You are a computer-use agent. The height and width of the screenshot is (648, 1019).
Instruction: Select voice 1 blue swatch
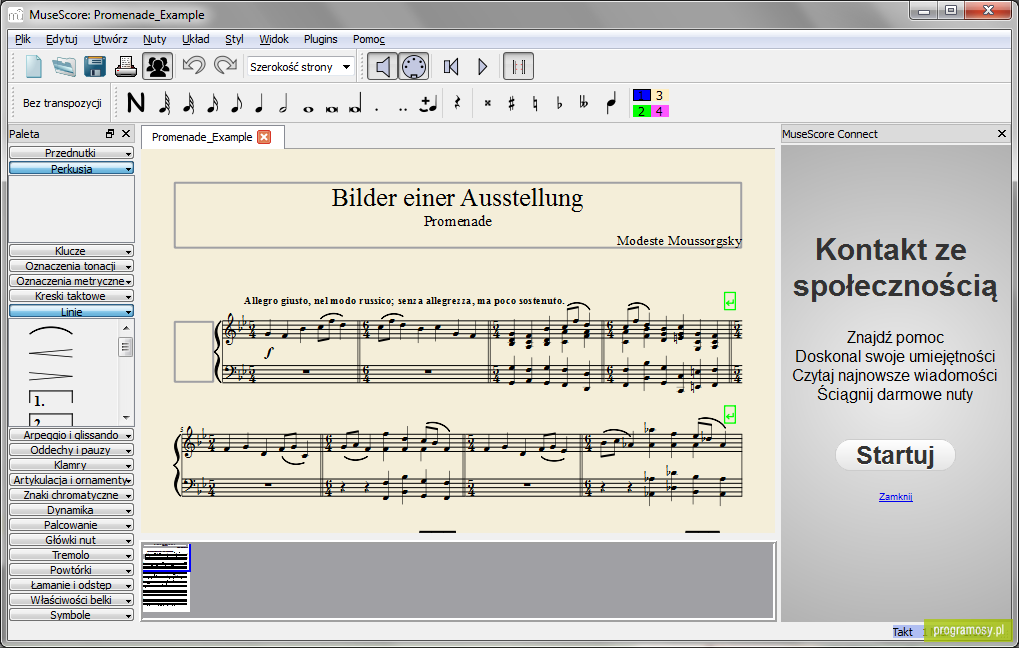(x=641, y=95)
